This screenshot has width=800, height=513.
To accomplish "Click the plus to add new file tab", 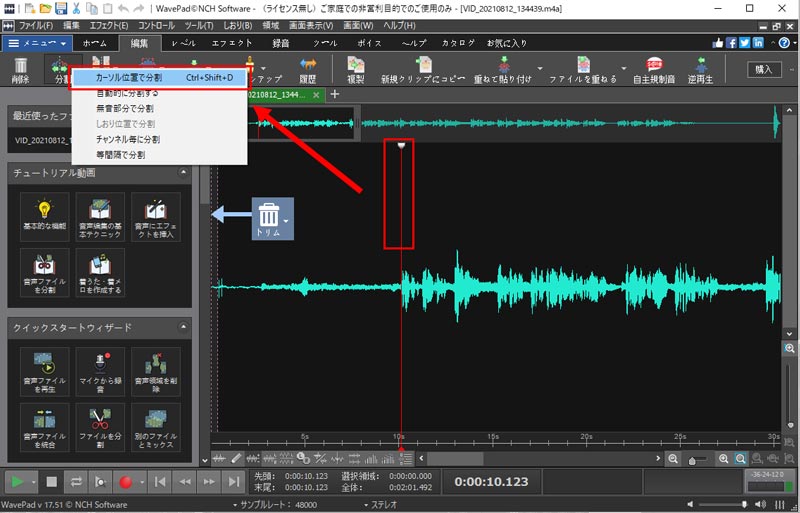I will pos(334,94).
